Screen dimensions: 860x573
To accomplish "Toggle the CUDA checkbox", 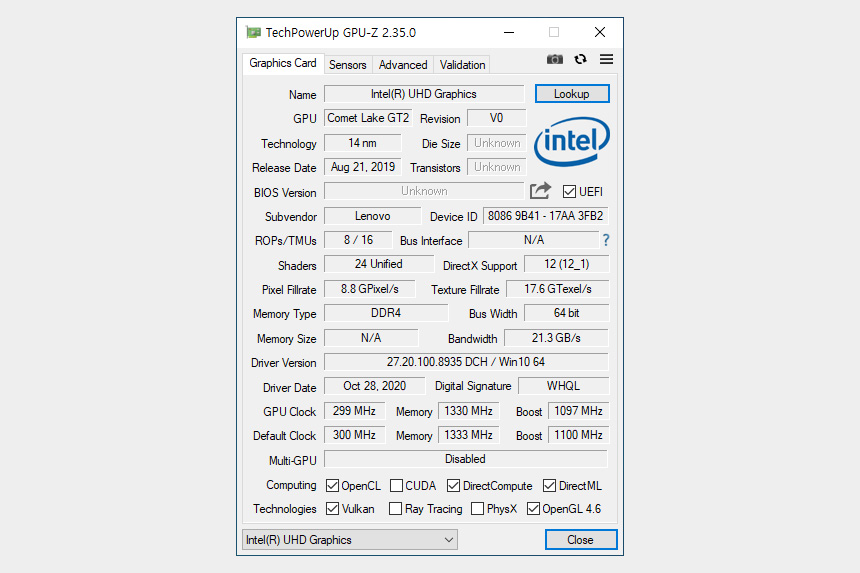I will (x=396, y=486).
